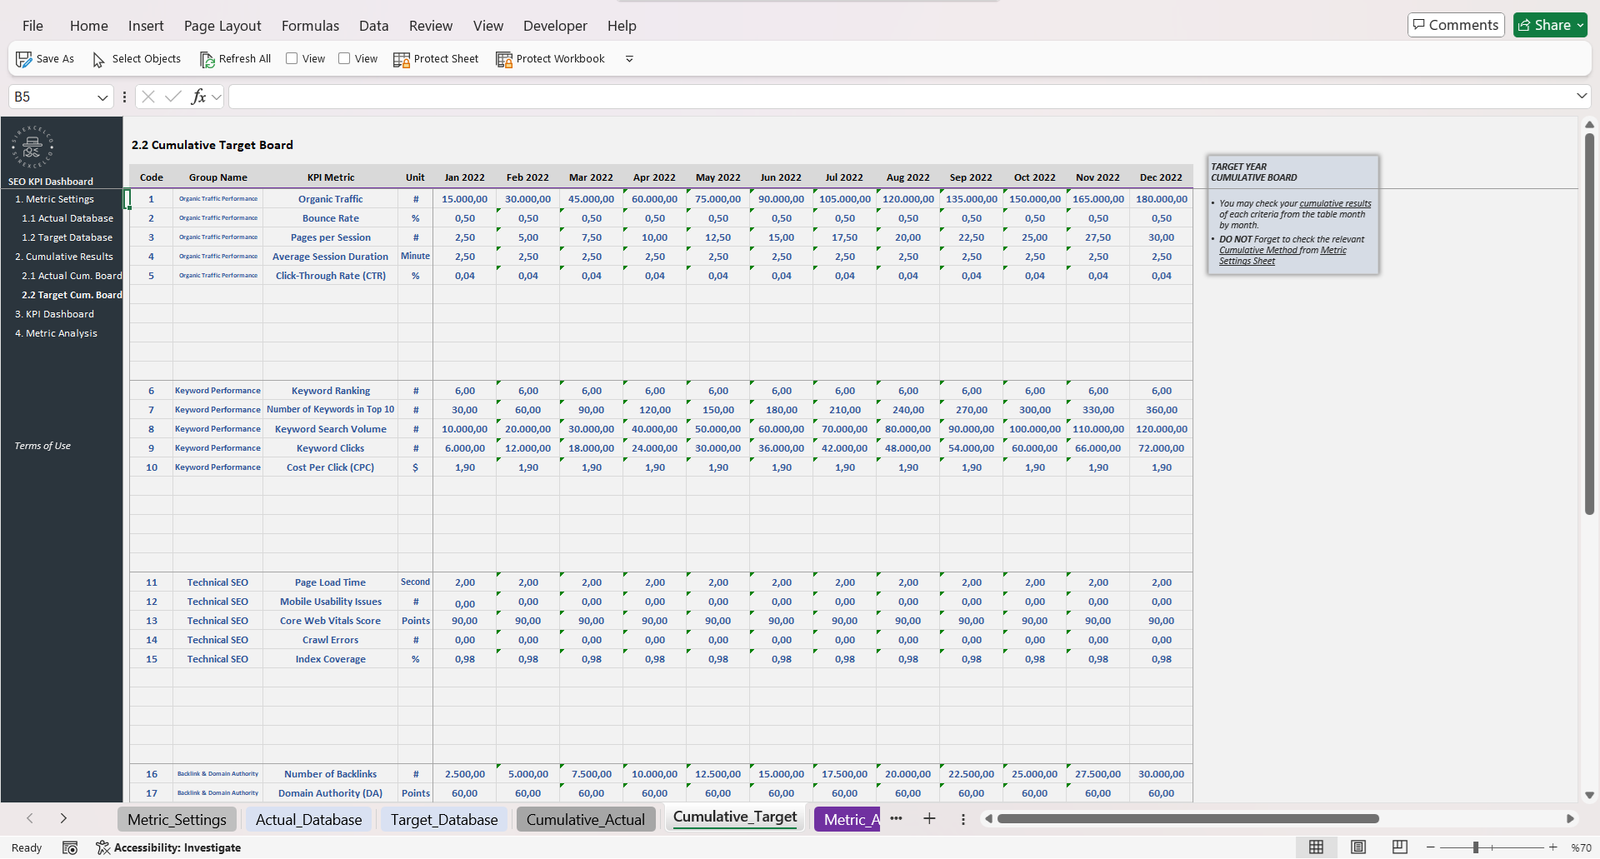
Task: Switch to Page Layout view in status bar
Action: click(x=1358, y=847)
